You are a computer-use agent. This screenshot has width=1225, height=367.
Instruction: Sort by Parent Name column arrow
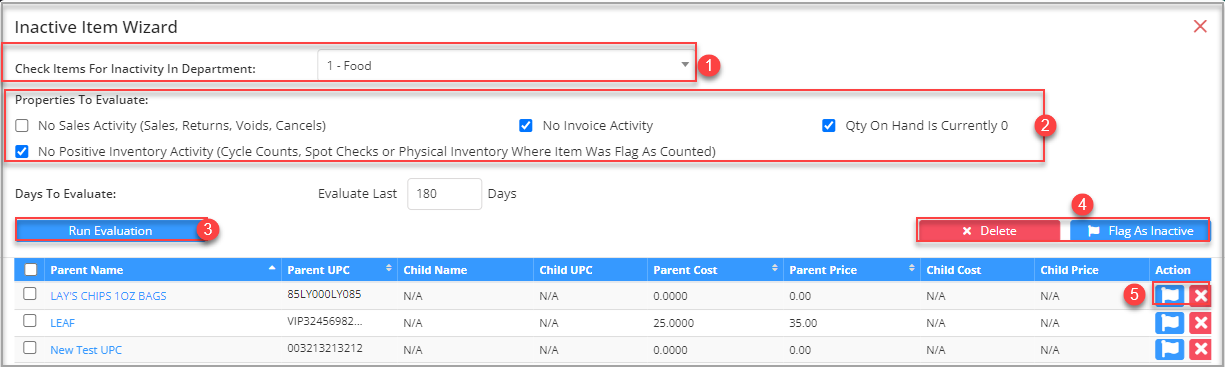pyautogui.click(x=272, y=269)
